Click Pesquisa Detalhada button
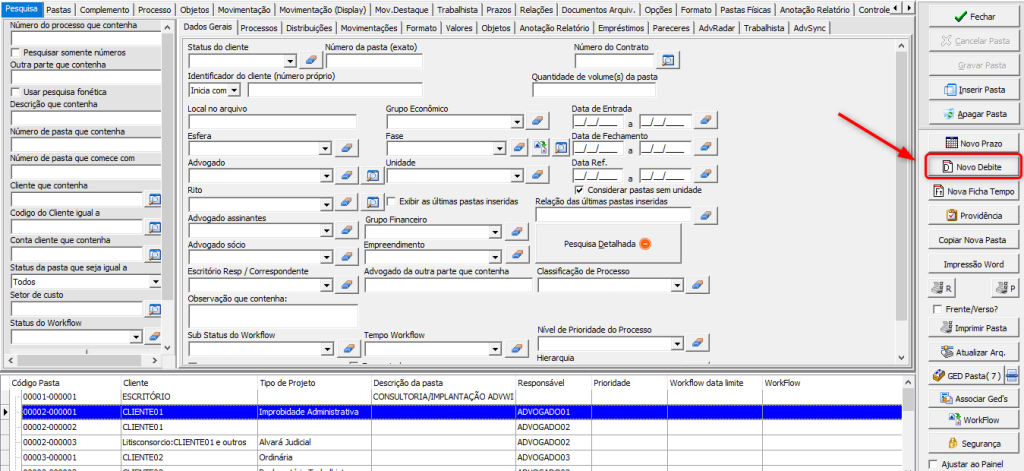The height and width of the screenshot is (471, 1024). 608,244
